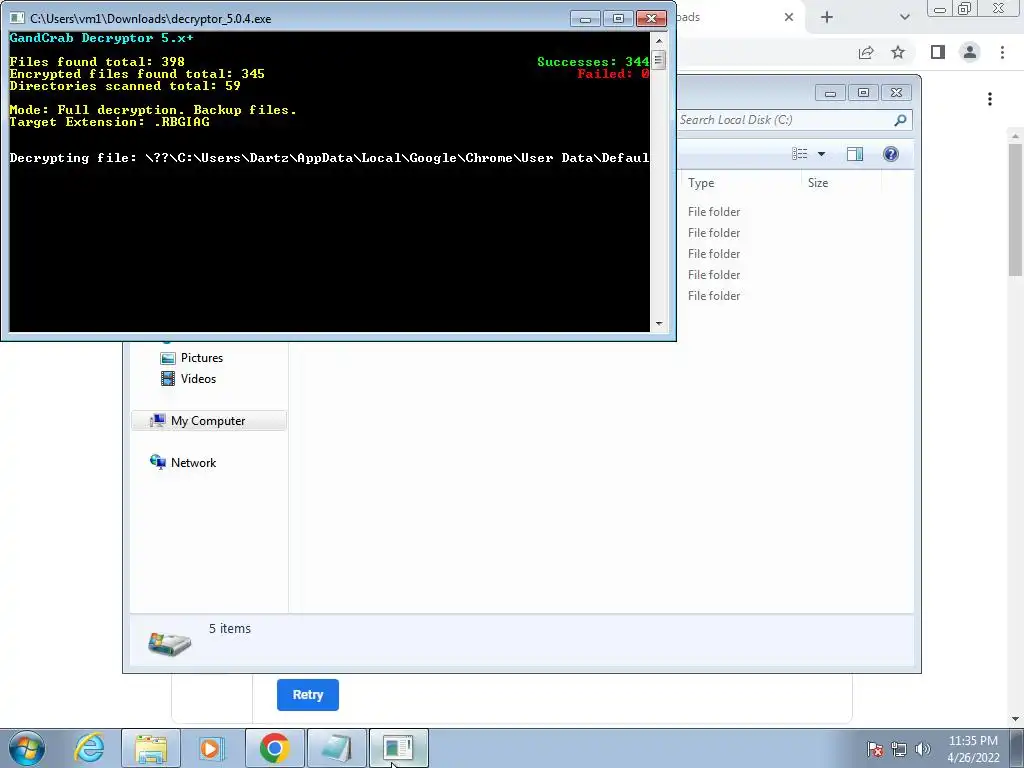Click the 'Target Extension: .RBGIAG' line
The image size is (1024, 768).
pyautogui.click(x=109, y=122)
